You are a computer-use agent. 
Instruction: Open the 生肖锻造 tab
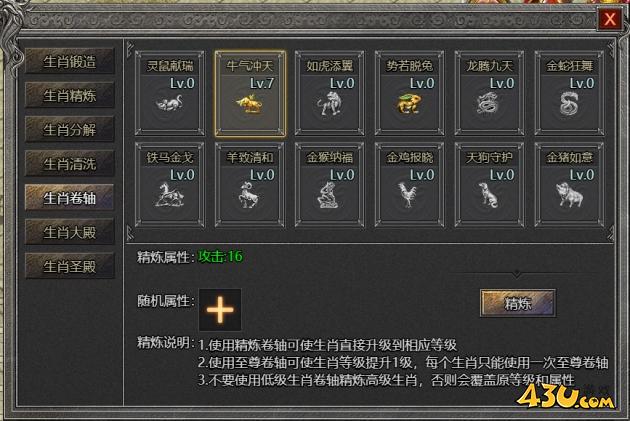pyautogui.click(x=70, y=61)
